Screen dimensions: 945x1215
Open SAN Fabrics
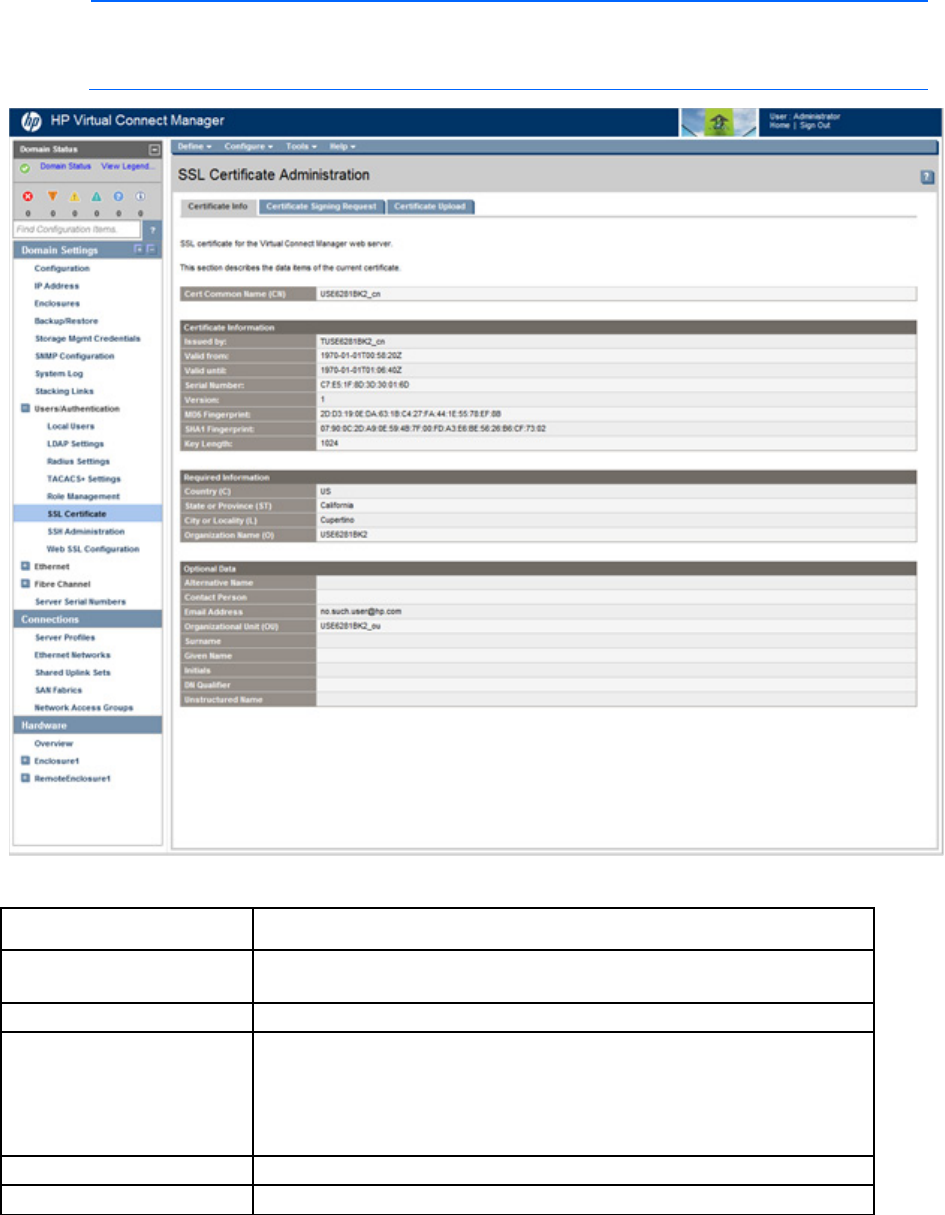[x=60, y=690]
